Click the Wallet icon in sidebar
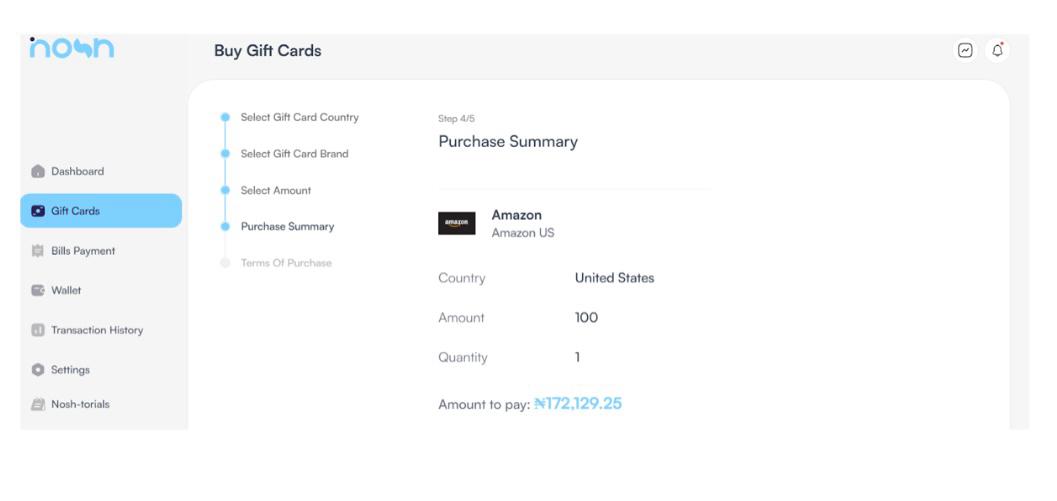 [38, 291]
